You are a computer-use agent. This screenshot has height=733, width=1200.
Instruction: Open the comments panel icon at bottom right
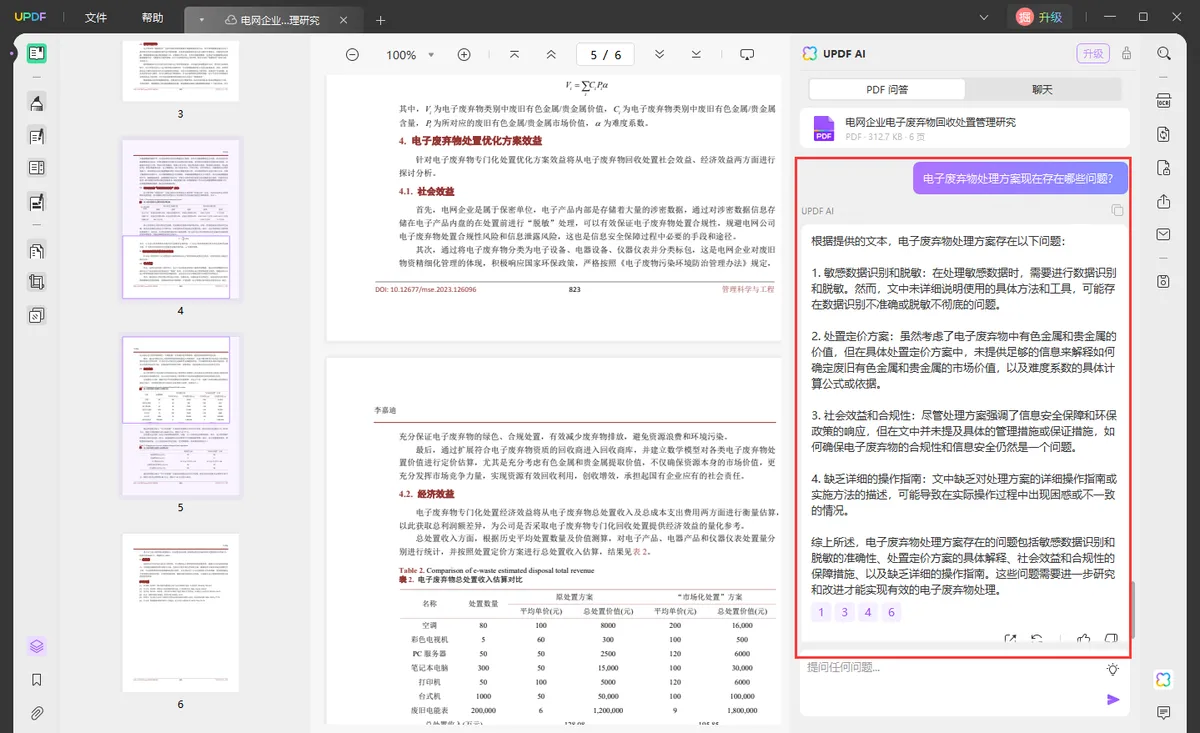pos(1164,713)
